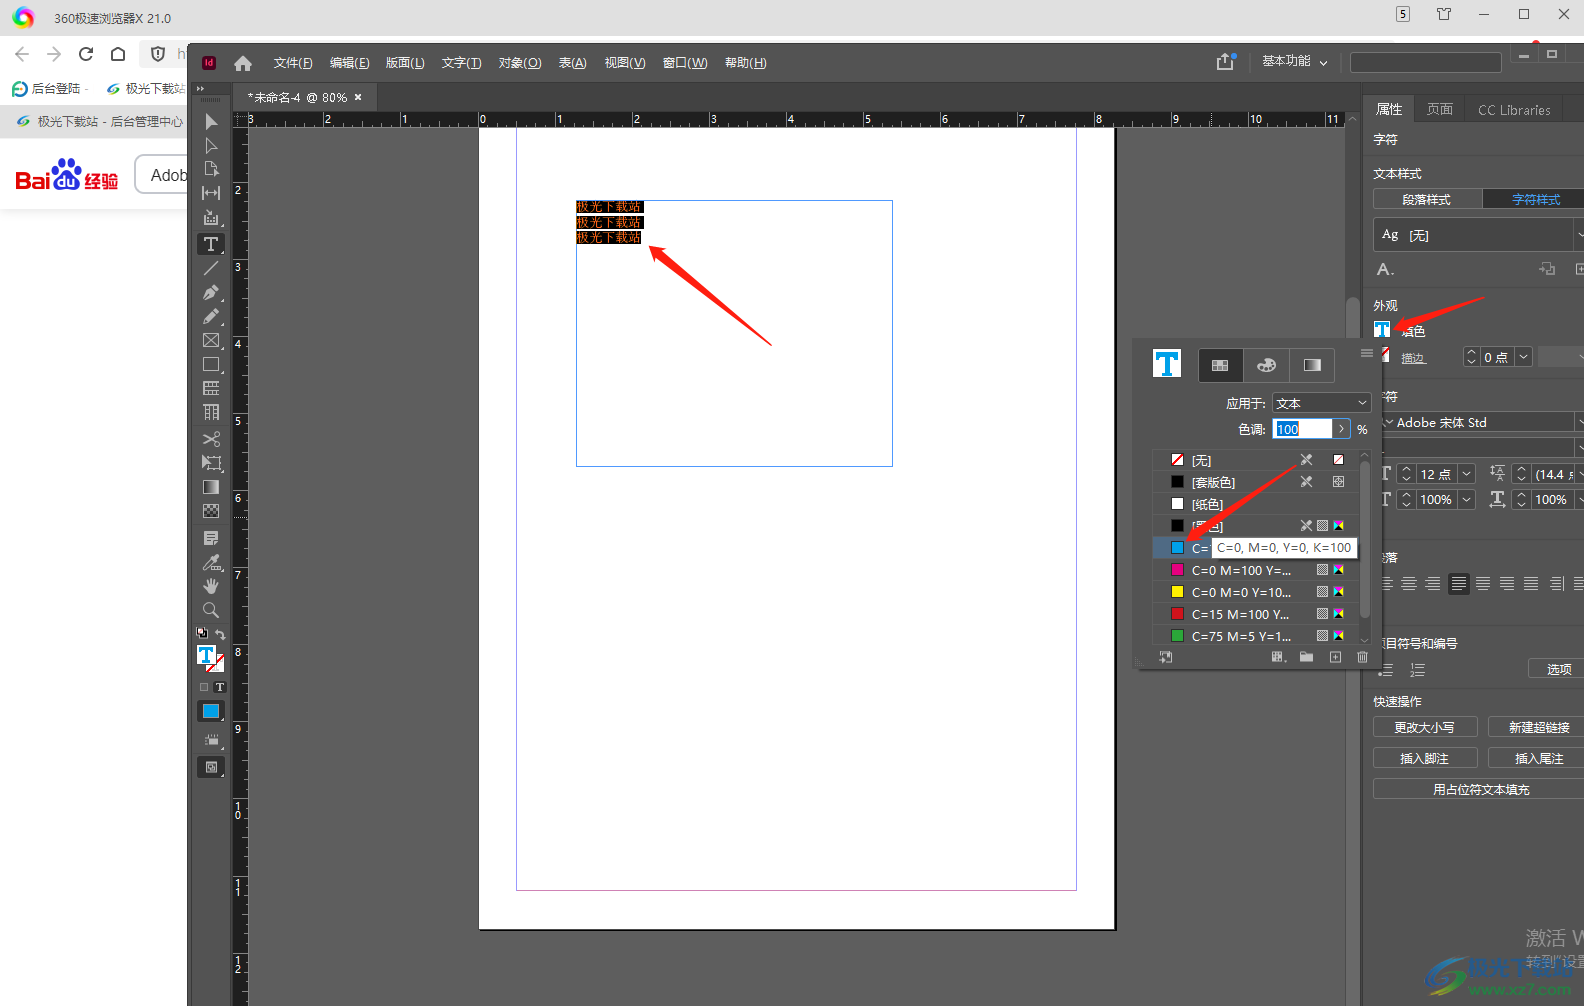Click the delete swatch trash icon
The image size is (1584, 1006).
click(1362, 657)
